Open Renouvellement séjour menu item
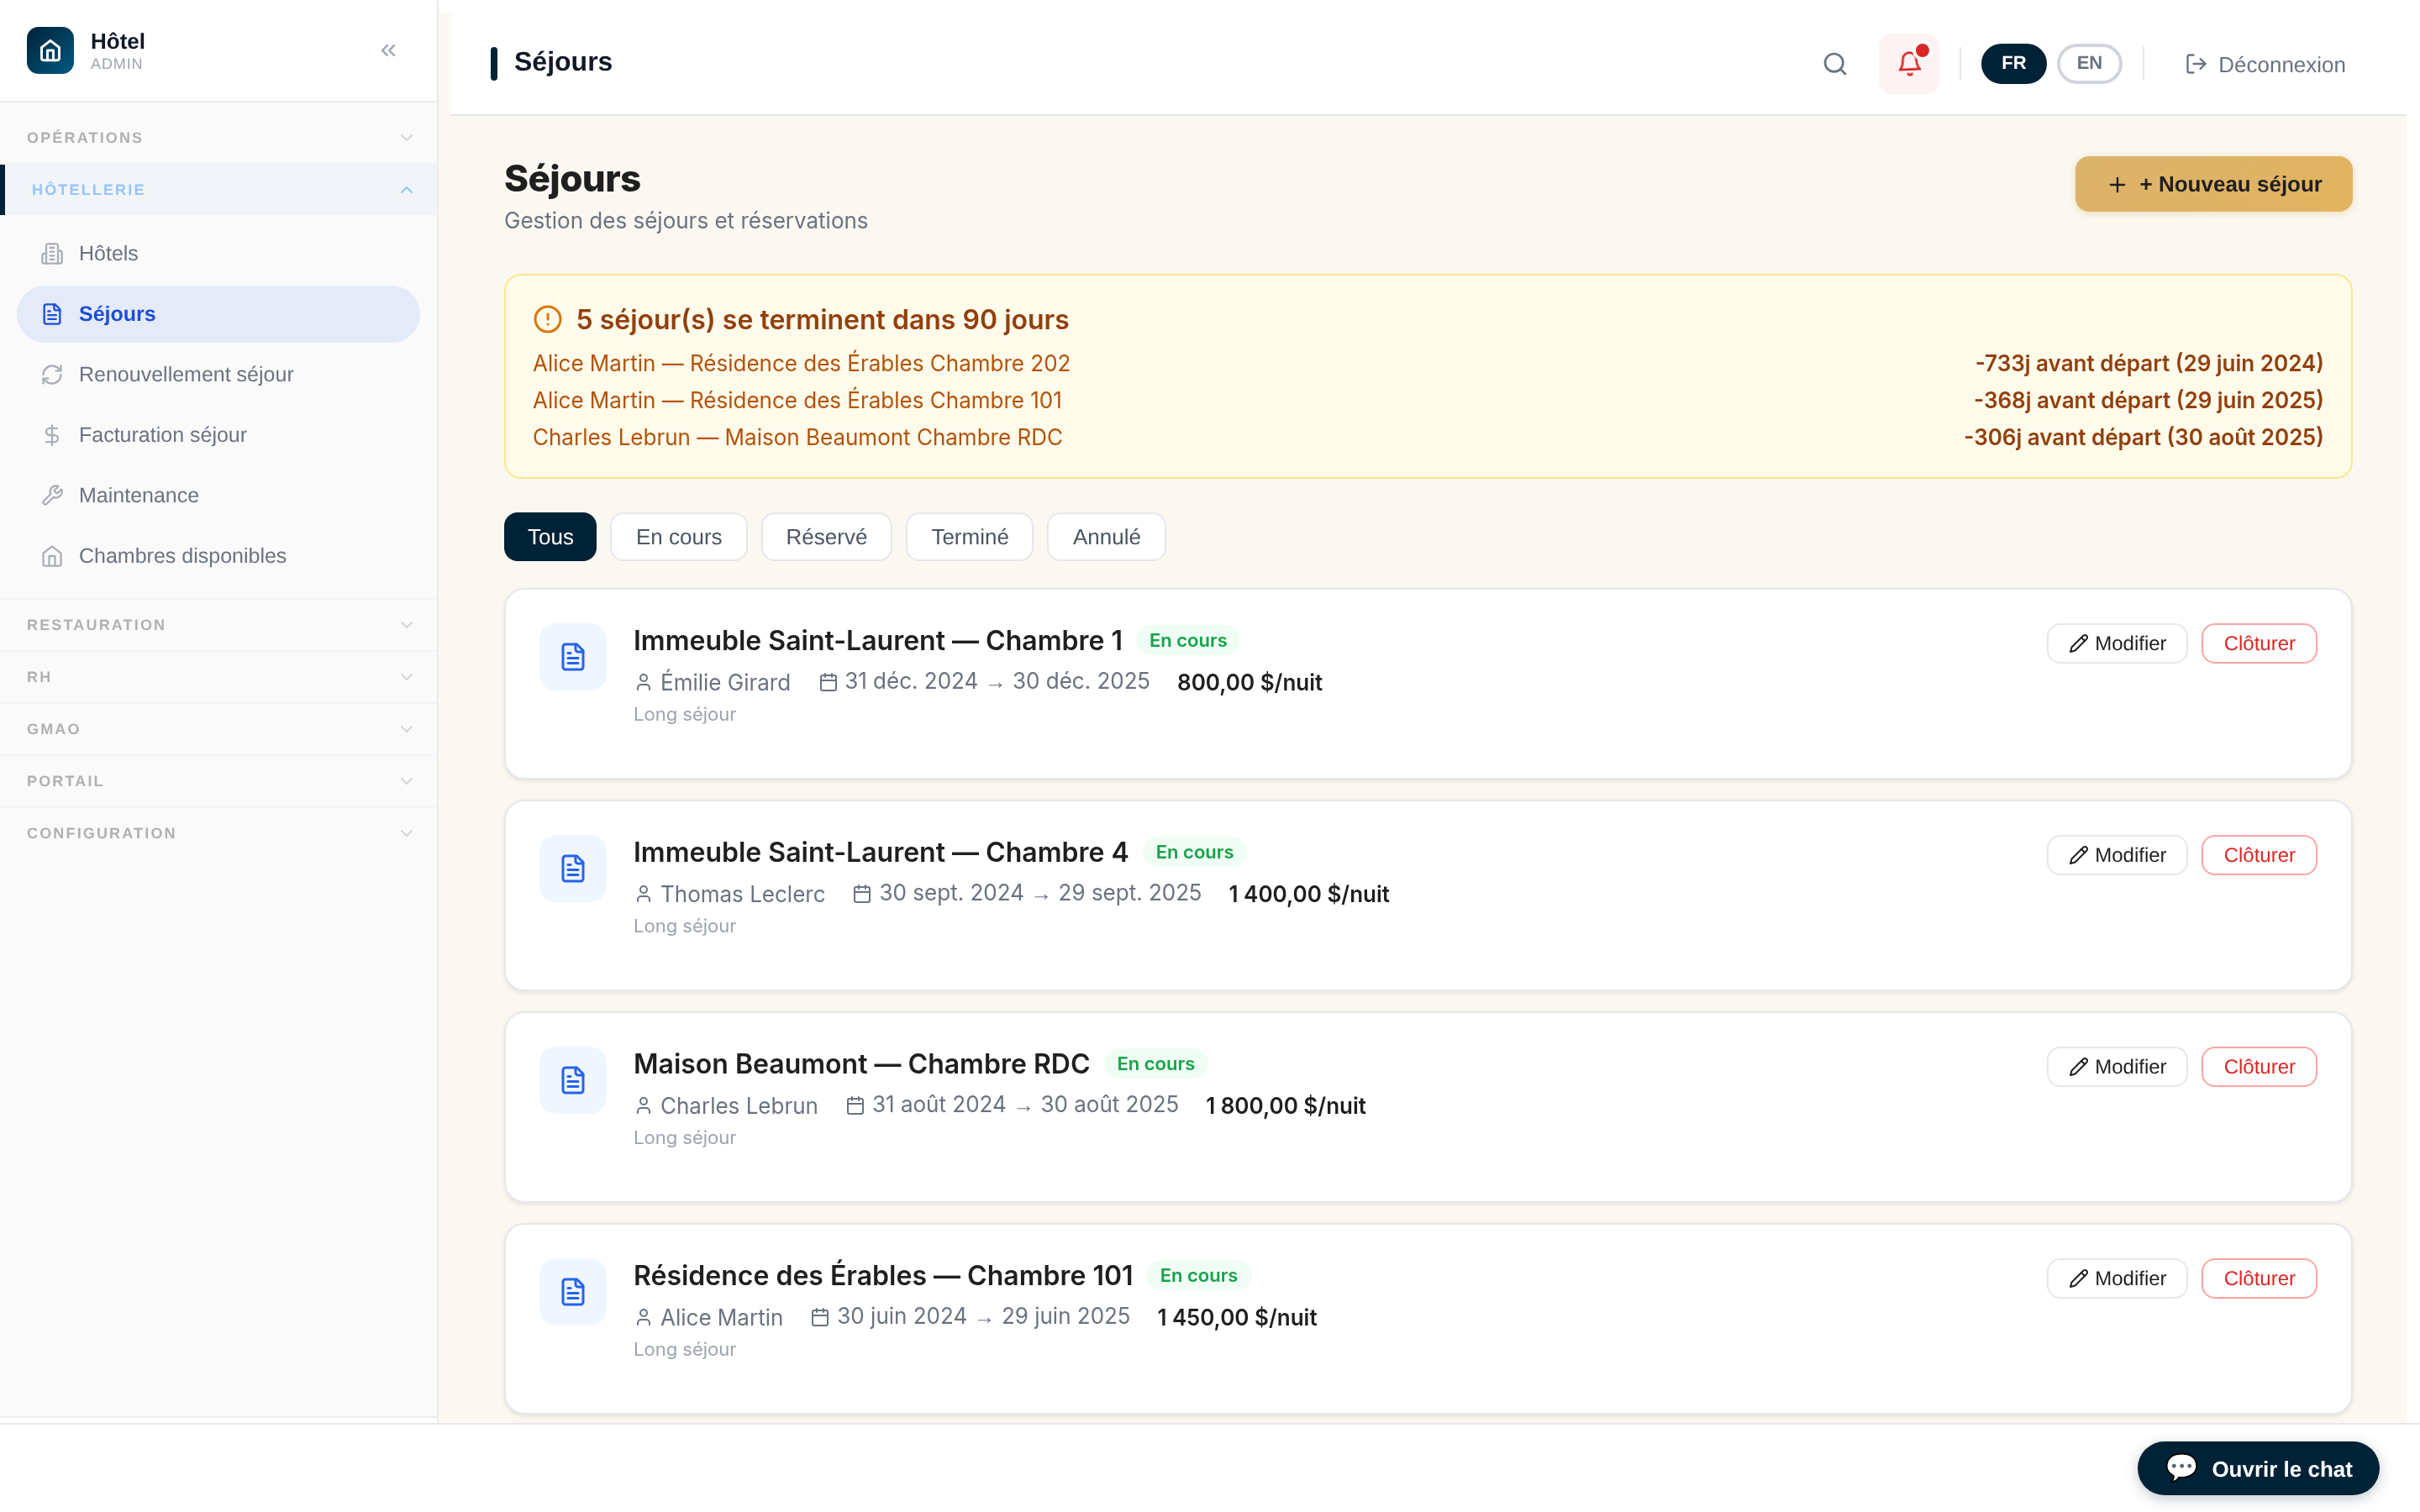 (218, 375)
